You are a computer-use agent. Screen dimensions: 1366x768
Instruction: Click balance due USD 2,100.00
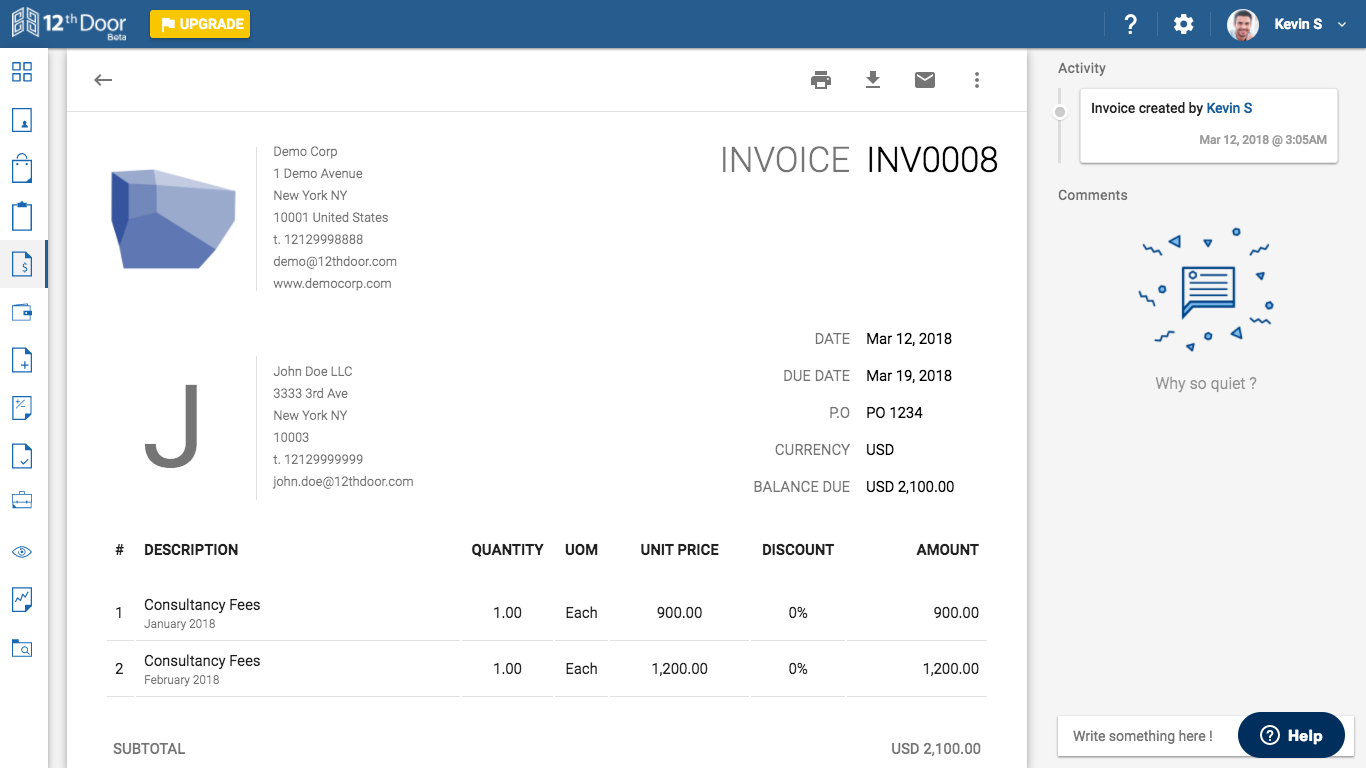coord(910,487)
